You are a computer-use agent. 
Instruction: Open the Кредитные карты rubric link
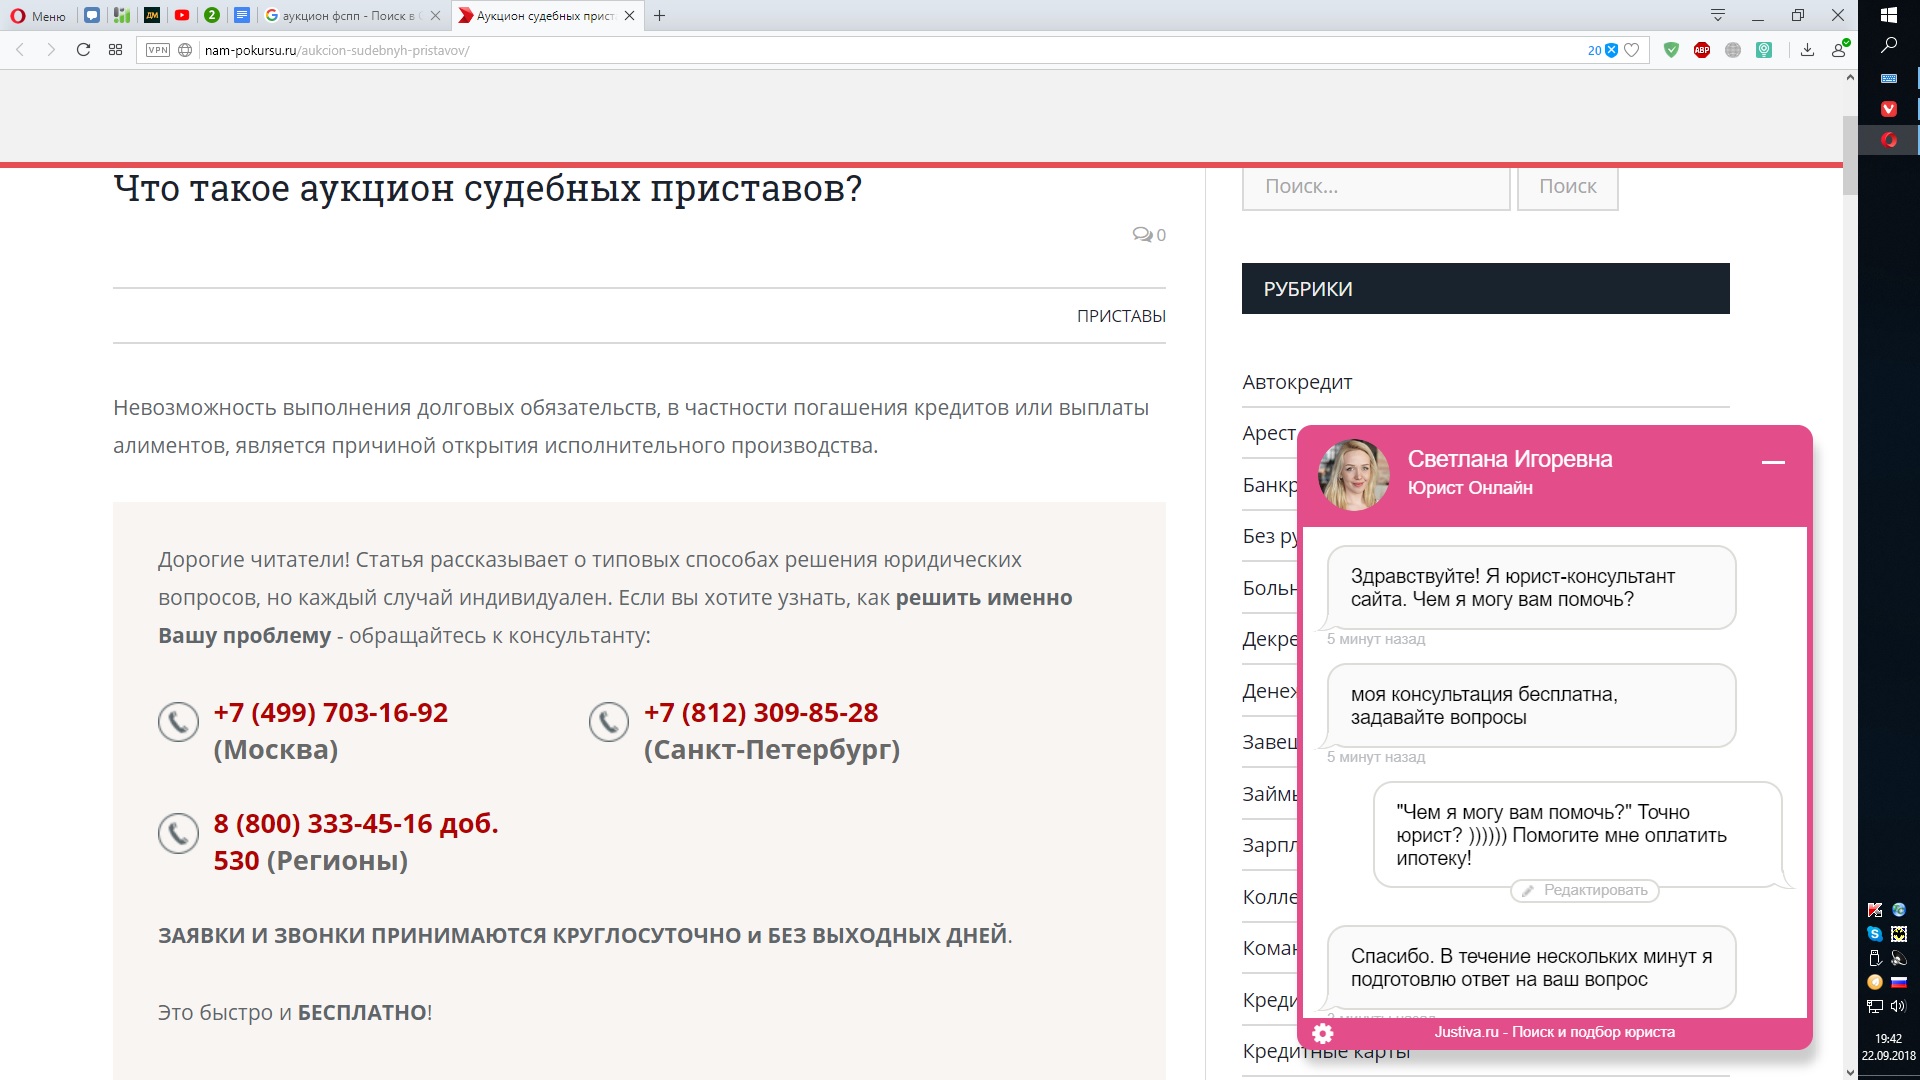pos(1326,1051)
